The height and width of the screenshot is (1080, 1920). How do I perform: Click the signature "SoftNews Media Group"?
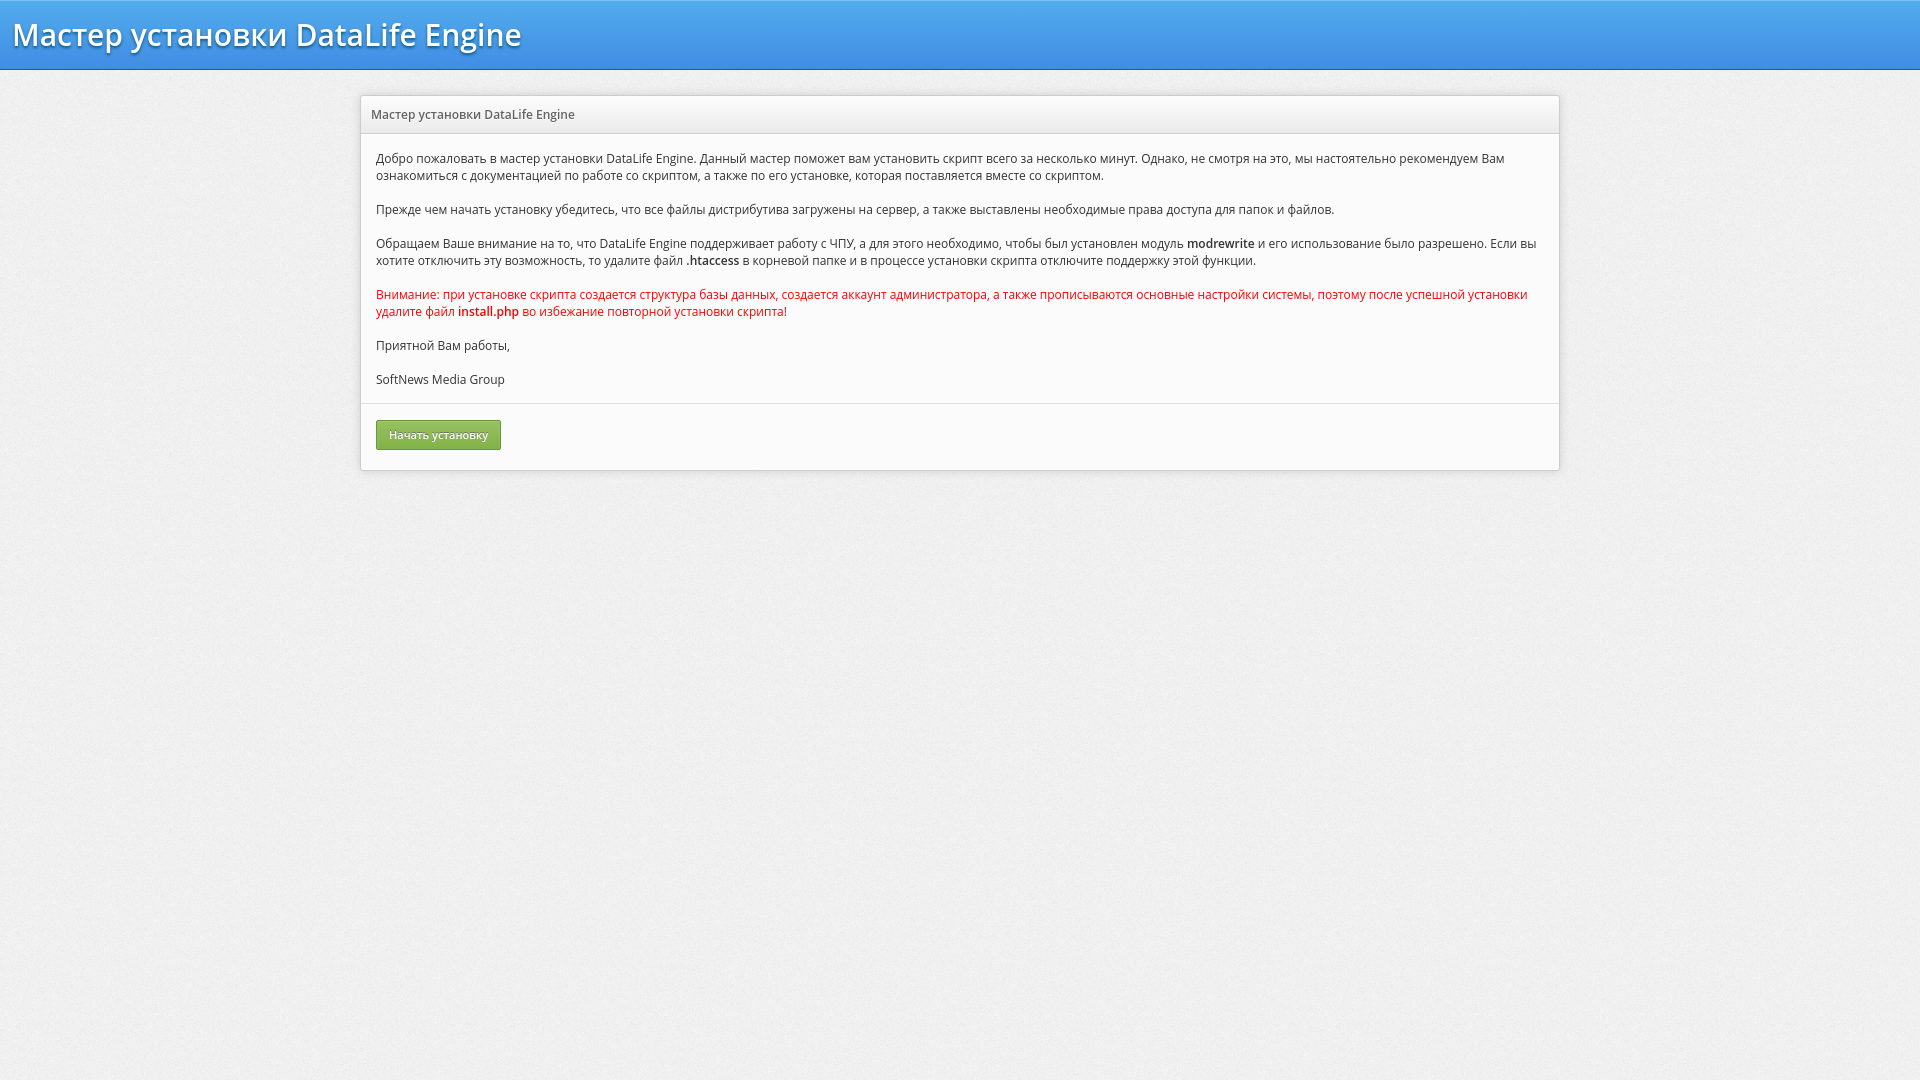point(440,380)
